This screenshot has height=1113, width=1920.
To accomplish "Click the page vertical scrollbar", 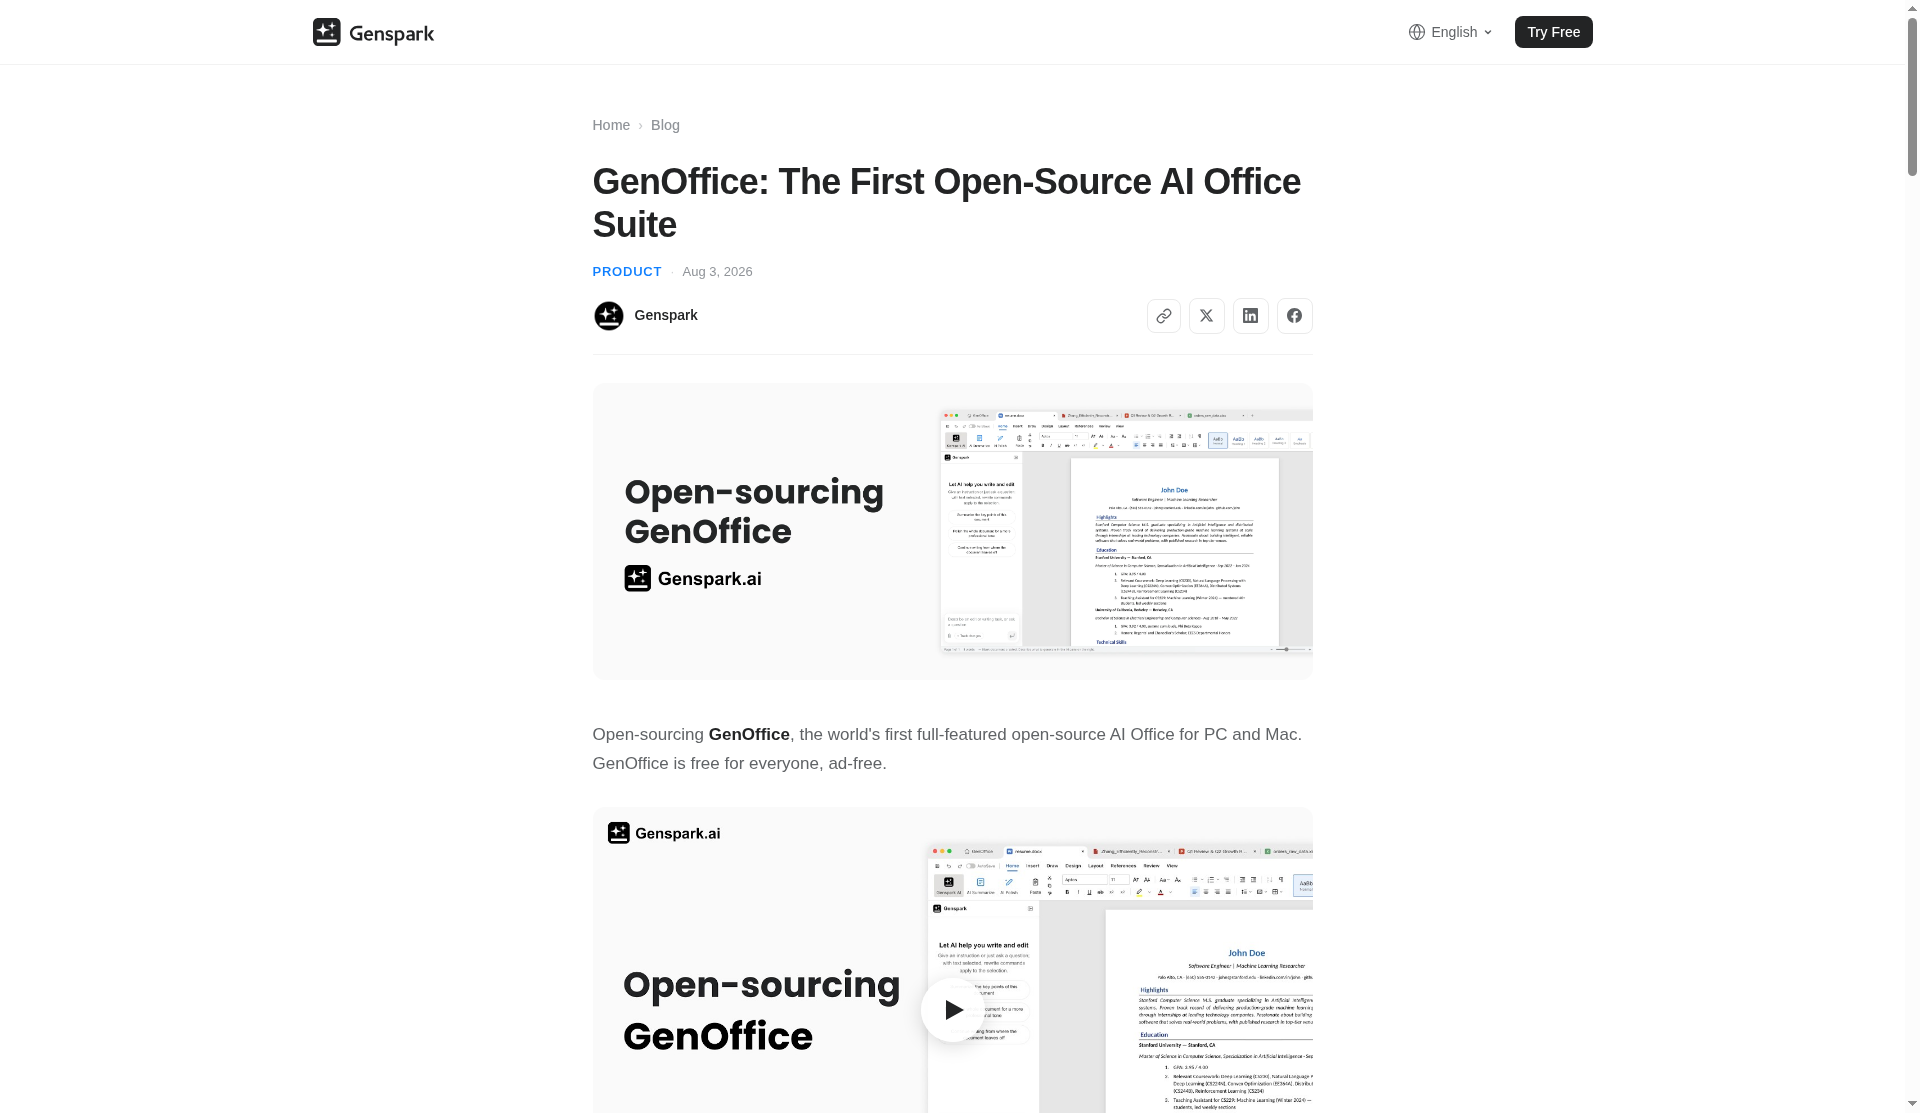I will [1912, 95].
